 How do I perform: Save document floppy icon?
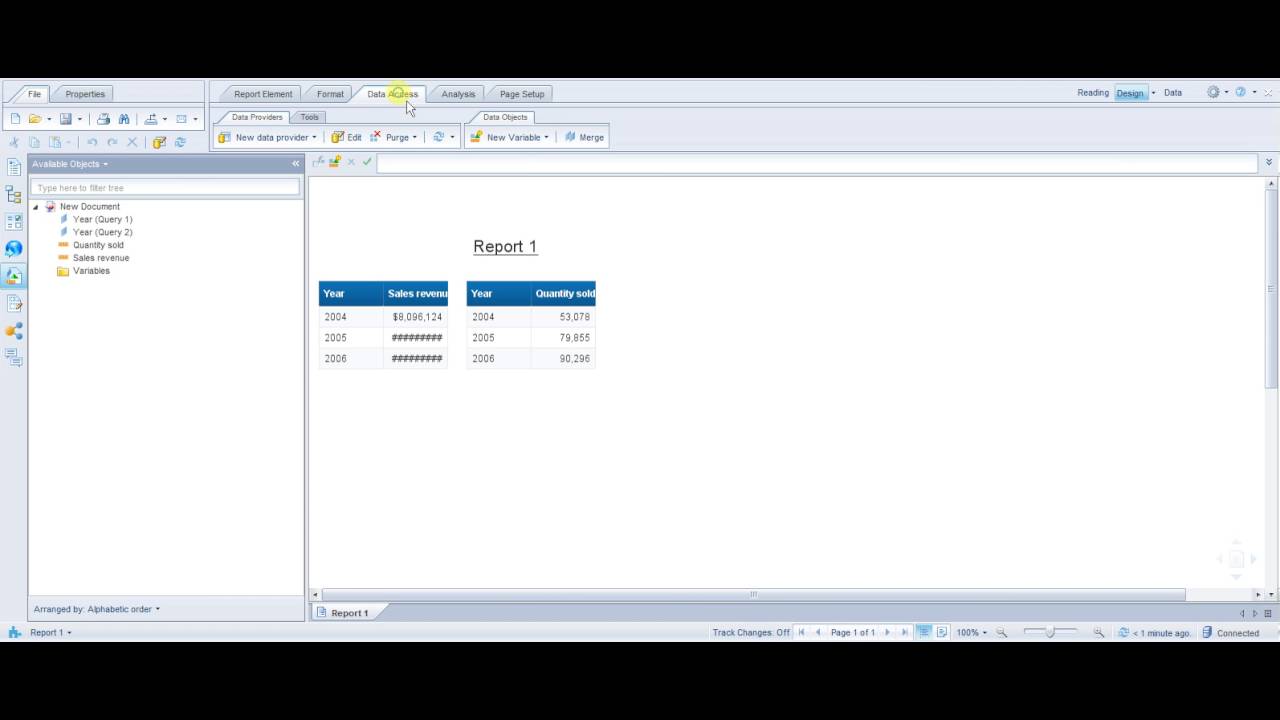65,119
